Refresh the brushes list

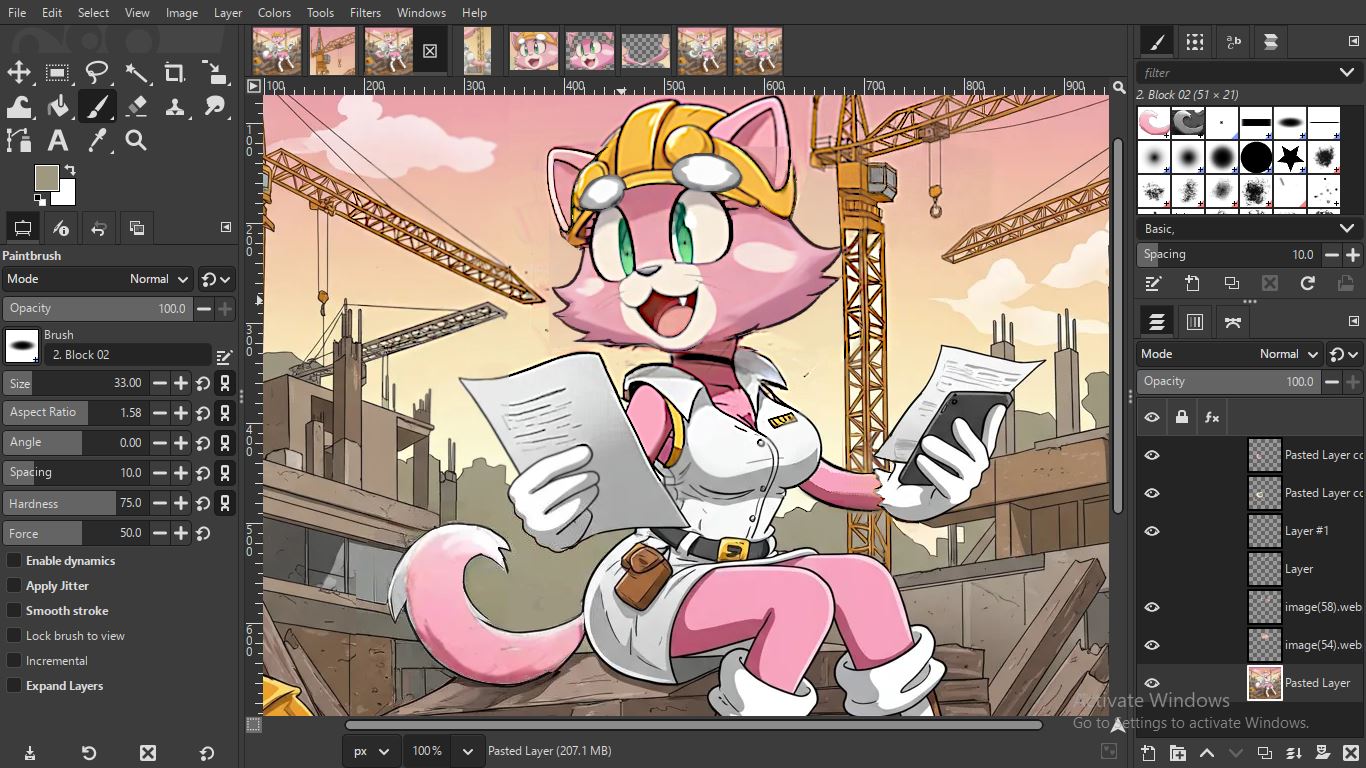coord(1307,283)
